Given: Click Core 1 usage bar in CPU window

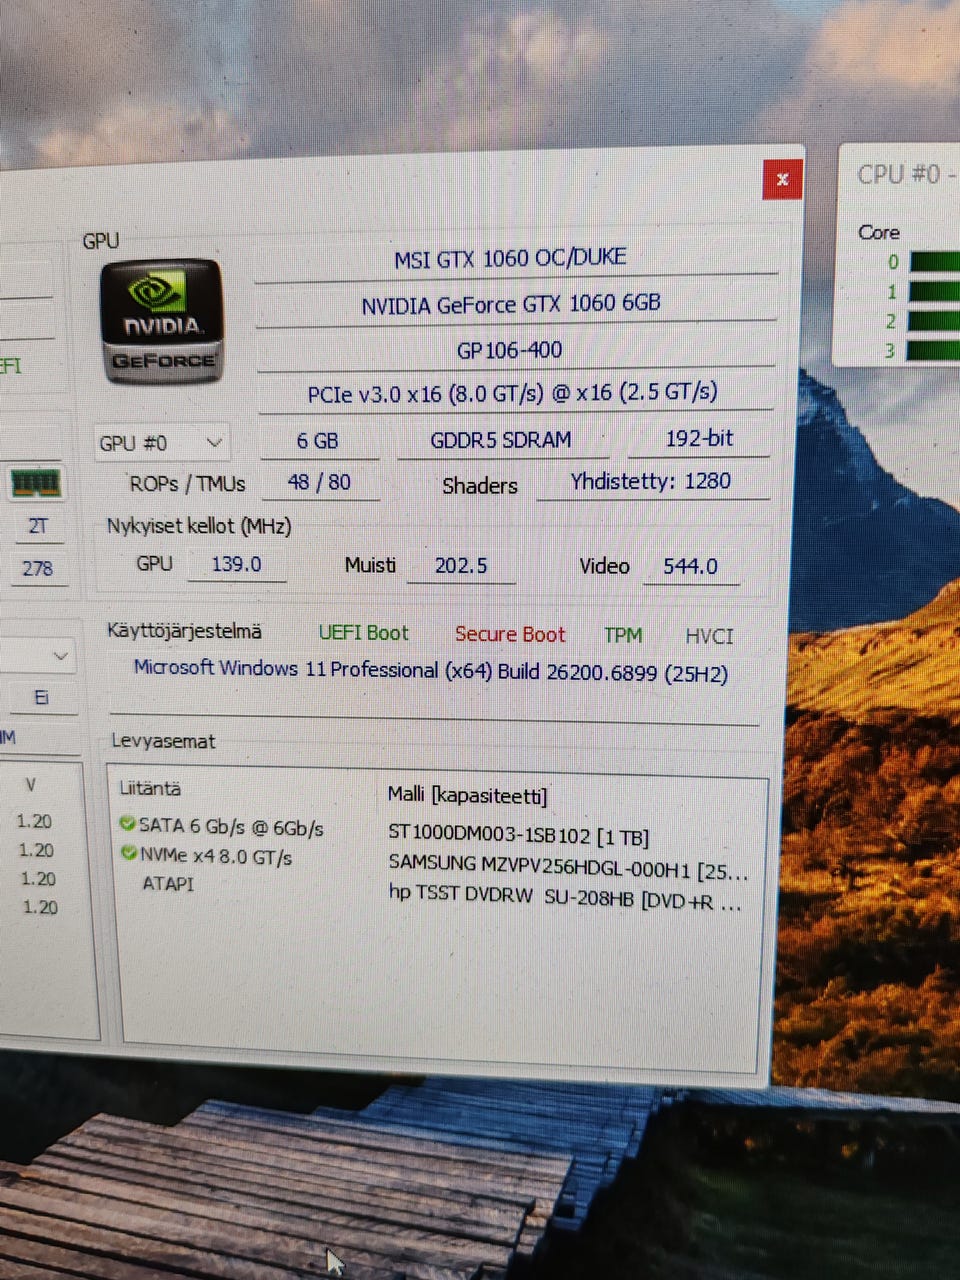Looking at the screenshot, I should point(934,292).
